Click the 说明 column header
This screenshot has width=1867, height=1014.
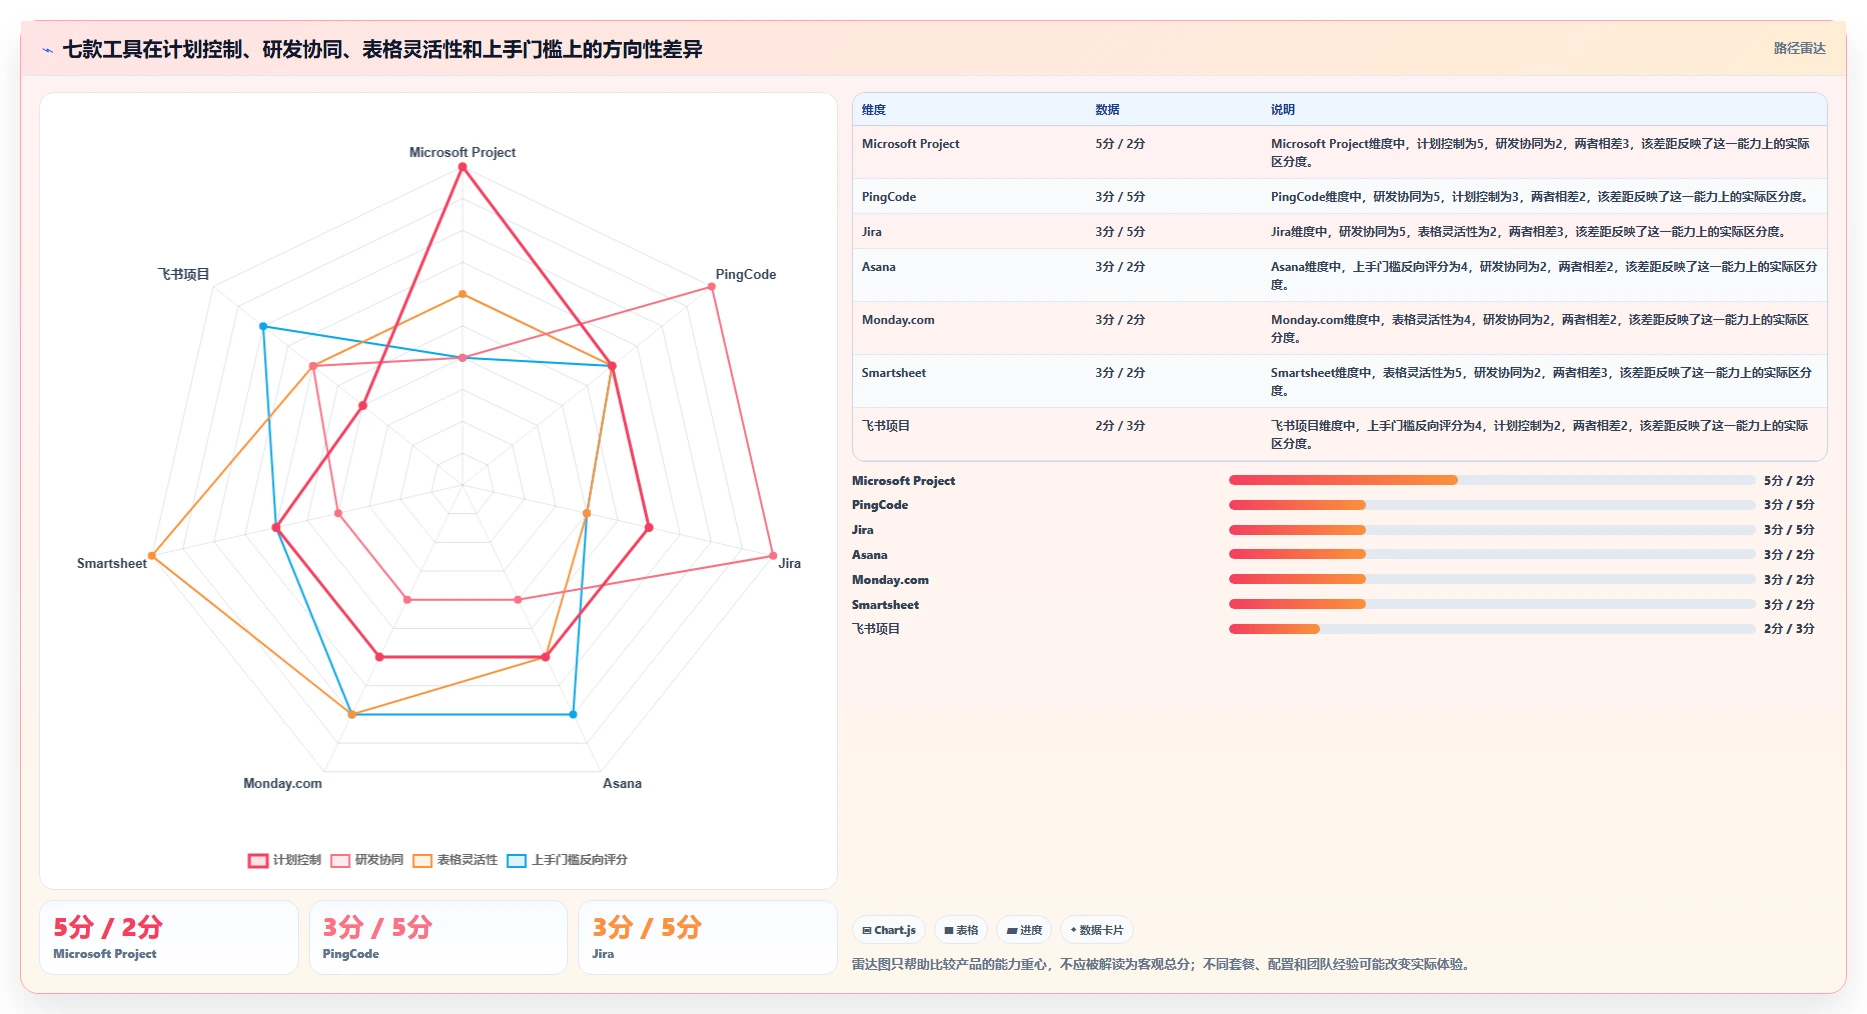[x=1283, y=110]
